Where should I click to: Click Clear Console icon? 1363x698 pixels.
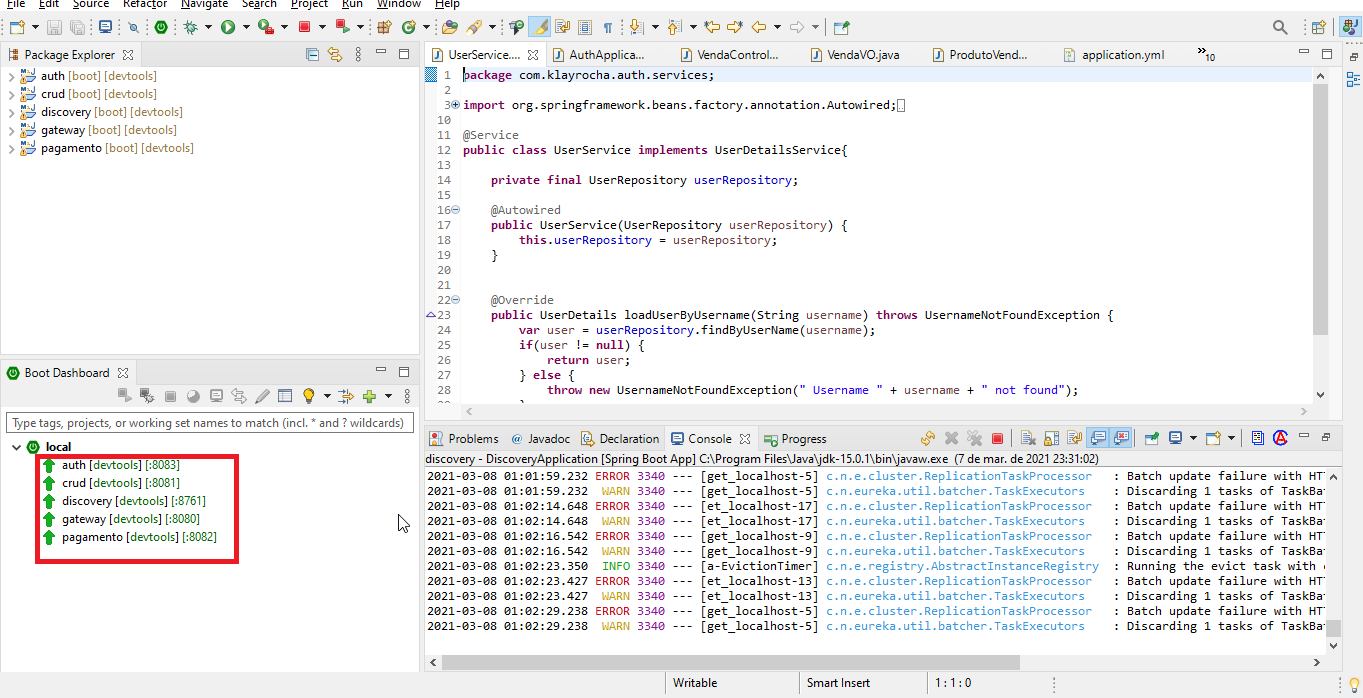pyautogui.click(x=1027, y=438)
